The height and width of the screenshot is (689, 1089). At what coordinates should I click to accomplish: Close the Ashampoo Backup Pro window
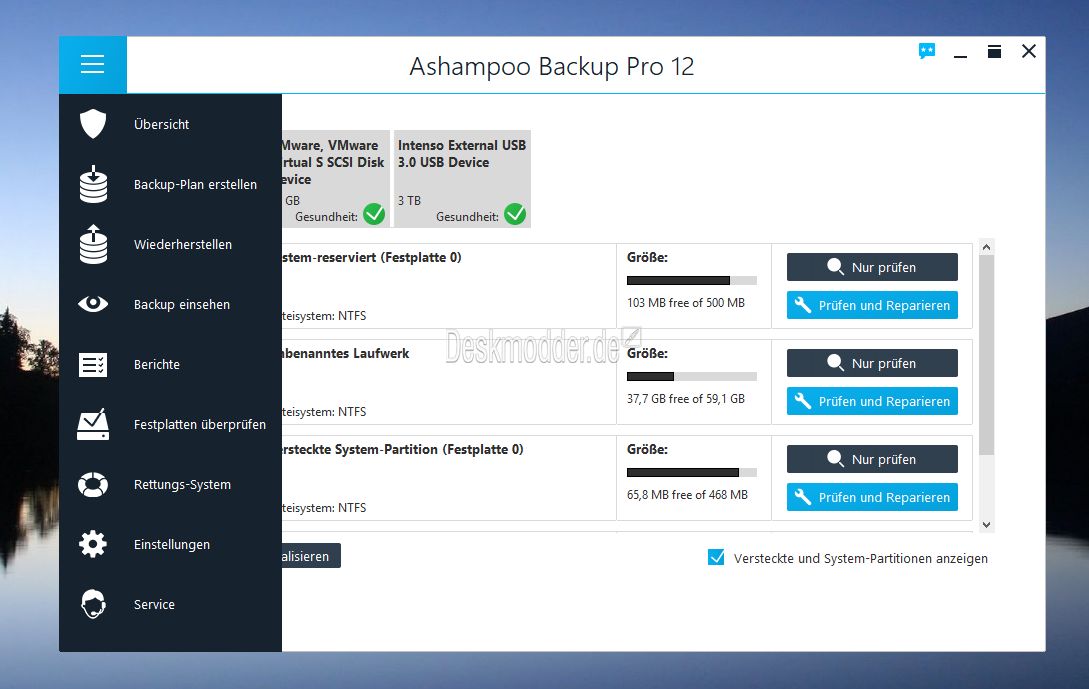coord(1029,51)
